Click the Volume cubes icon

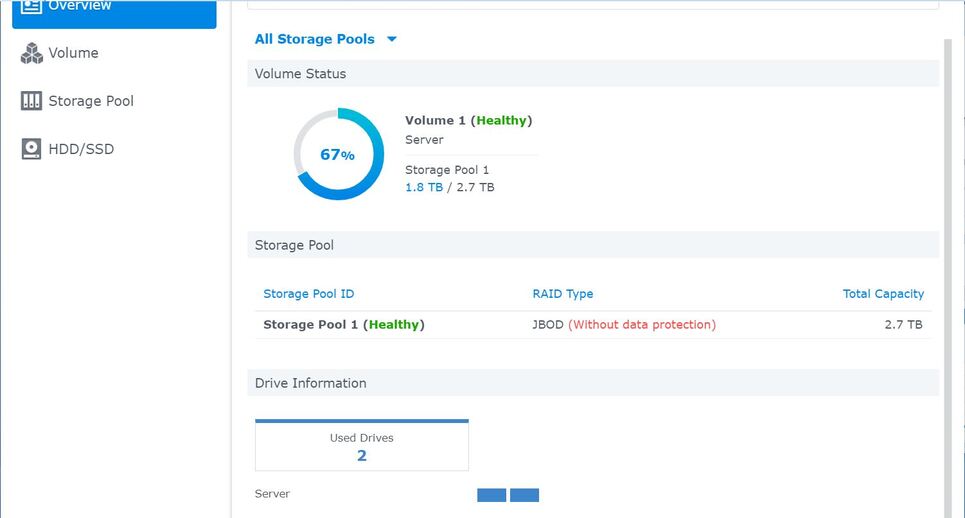[31, 53]
